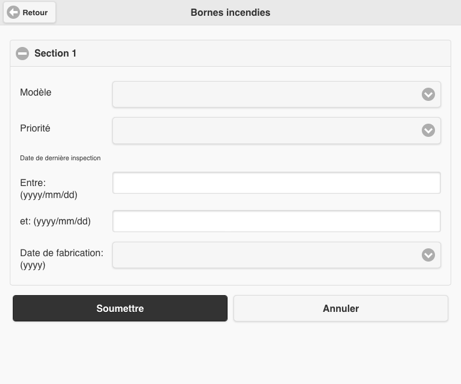The height and width of the screenshot is (384, 461).
Task: Open the Priorité combo box
Action: tap(277, 130)
